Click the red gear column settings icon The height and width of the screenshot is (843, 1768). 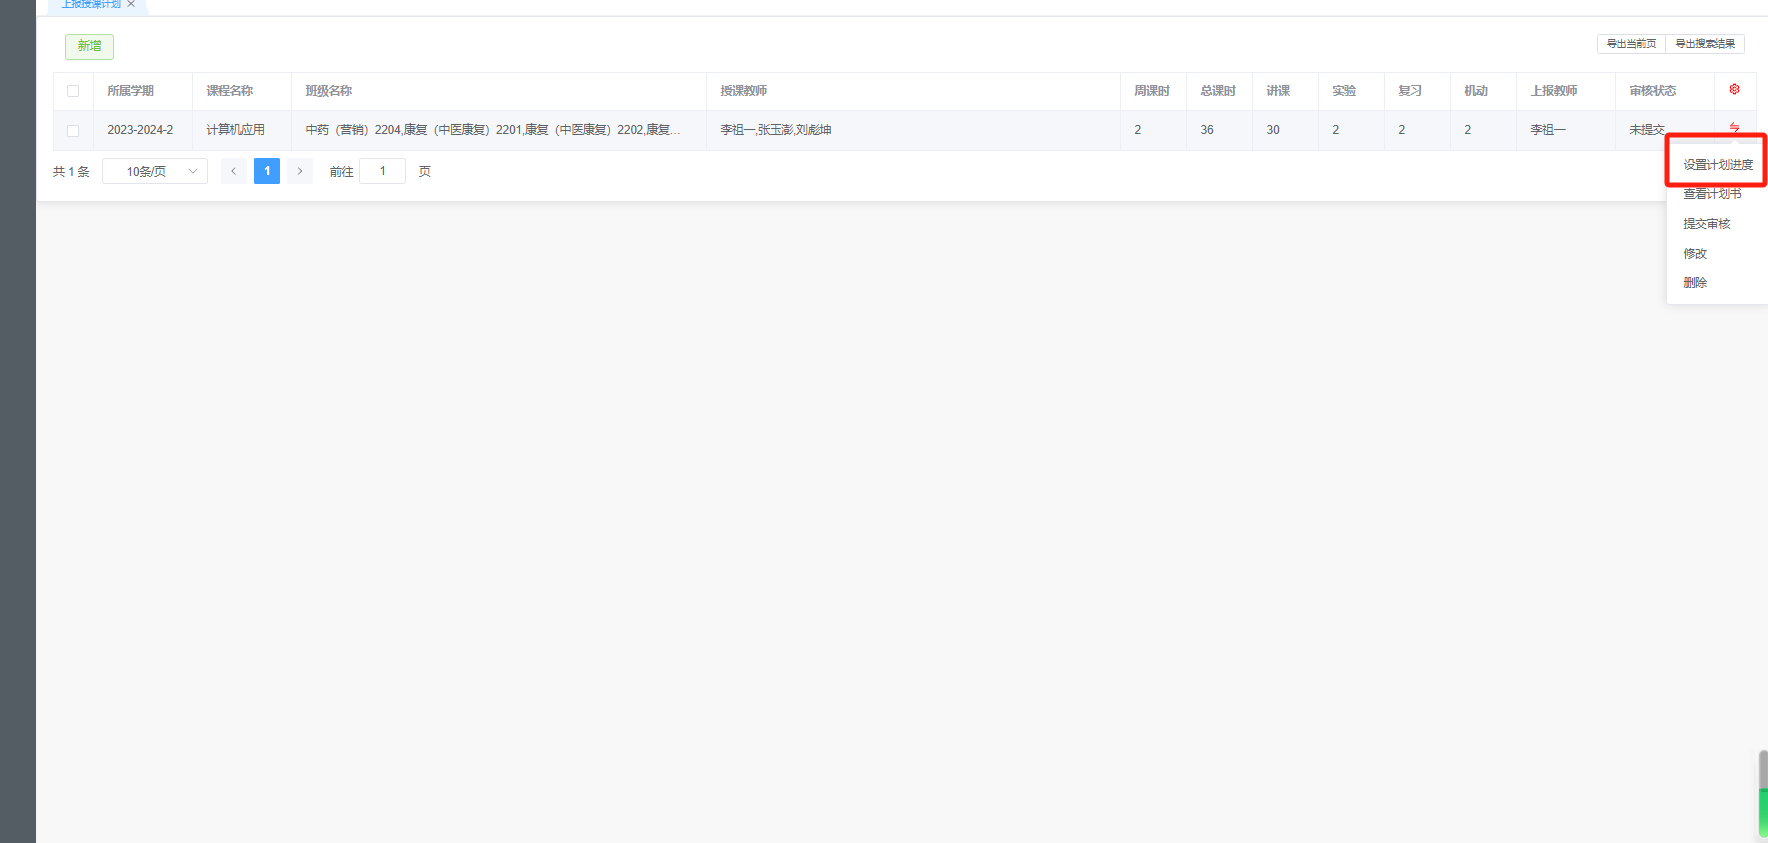[1734, 90]
